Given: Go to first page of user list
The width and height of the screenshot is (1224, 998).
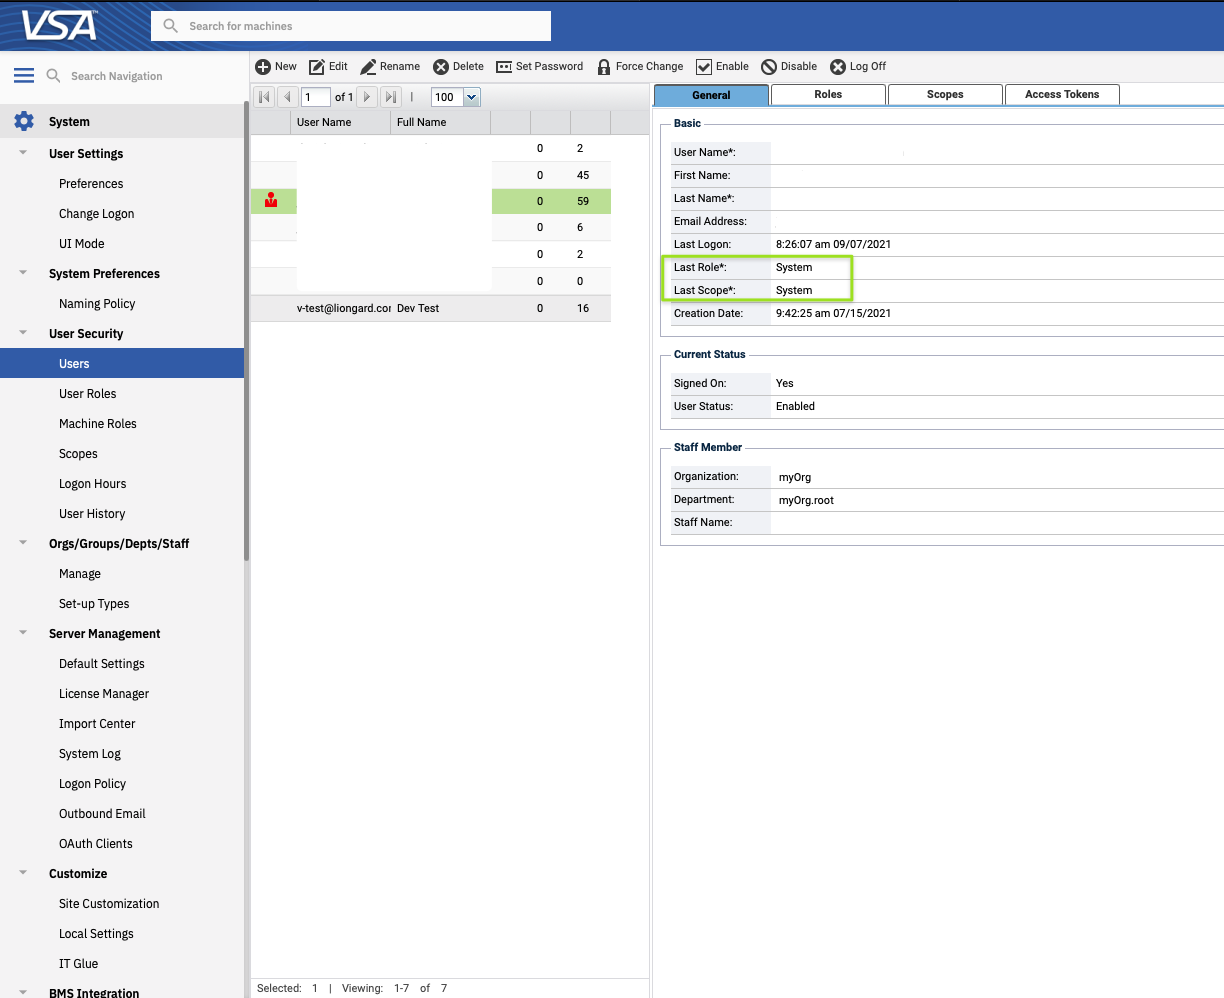Looking at the screenshot, I should click(264, 97).
